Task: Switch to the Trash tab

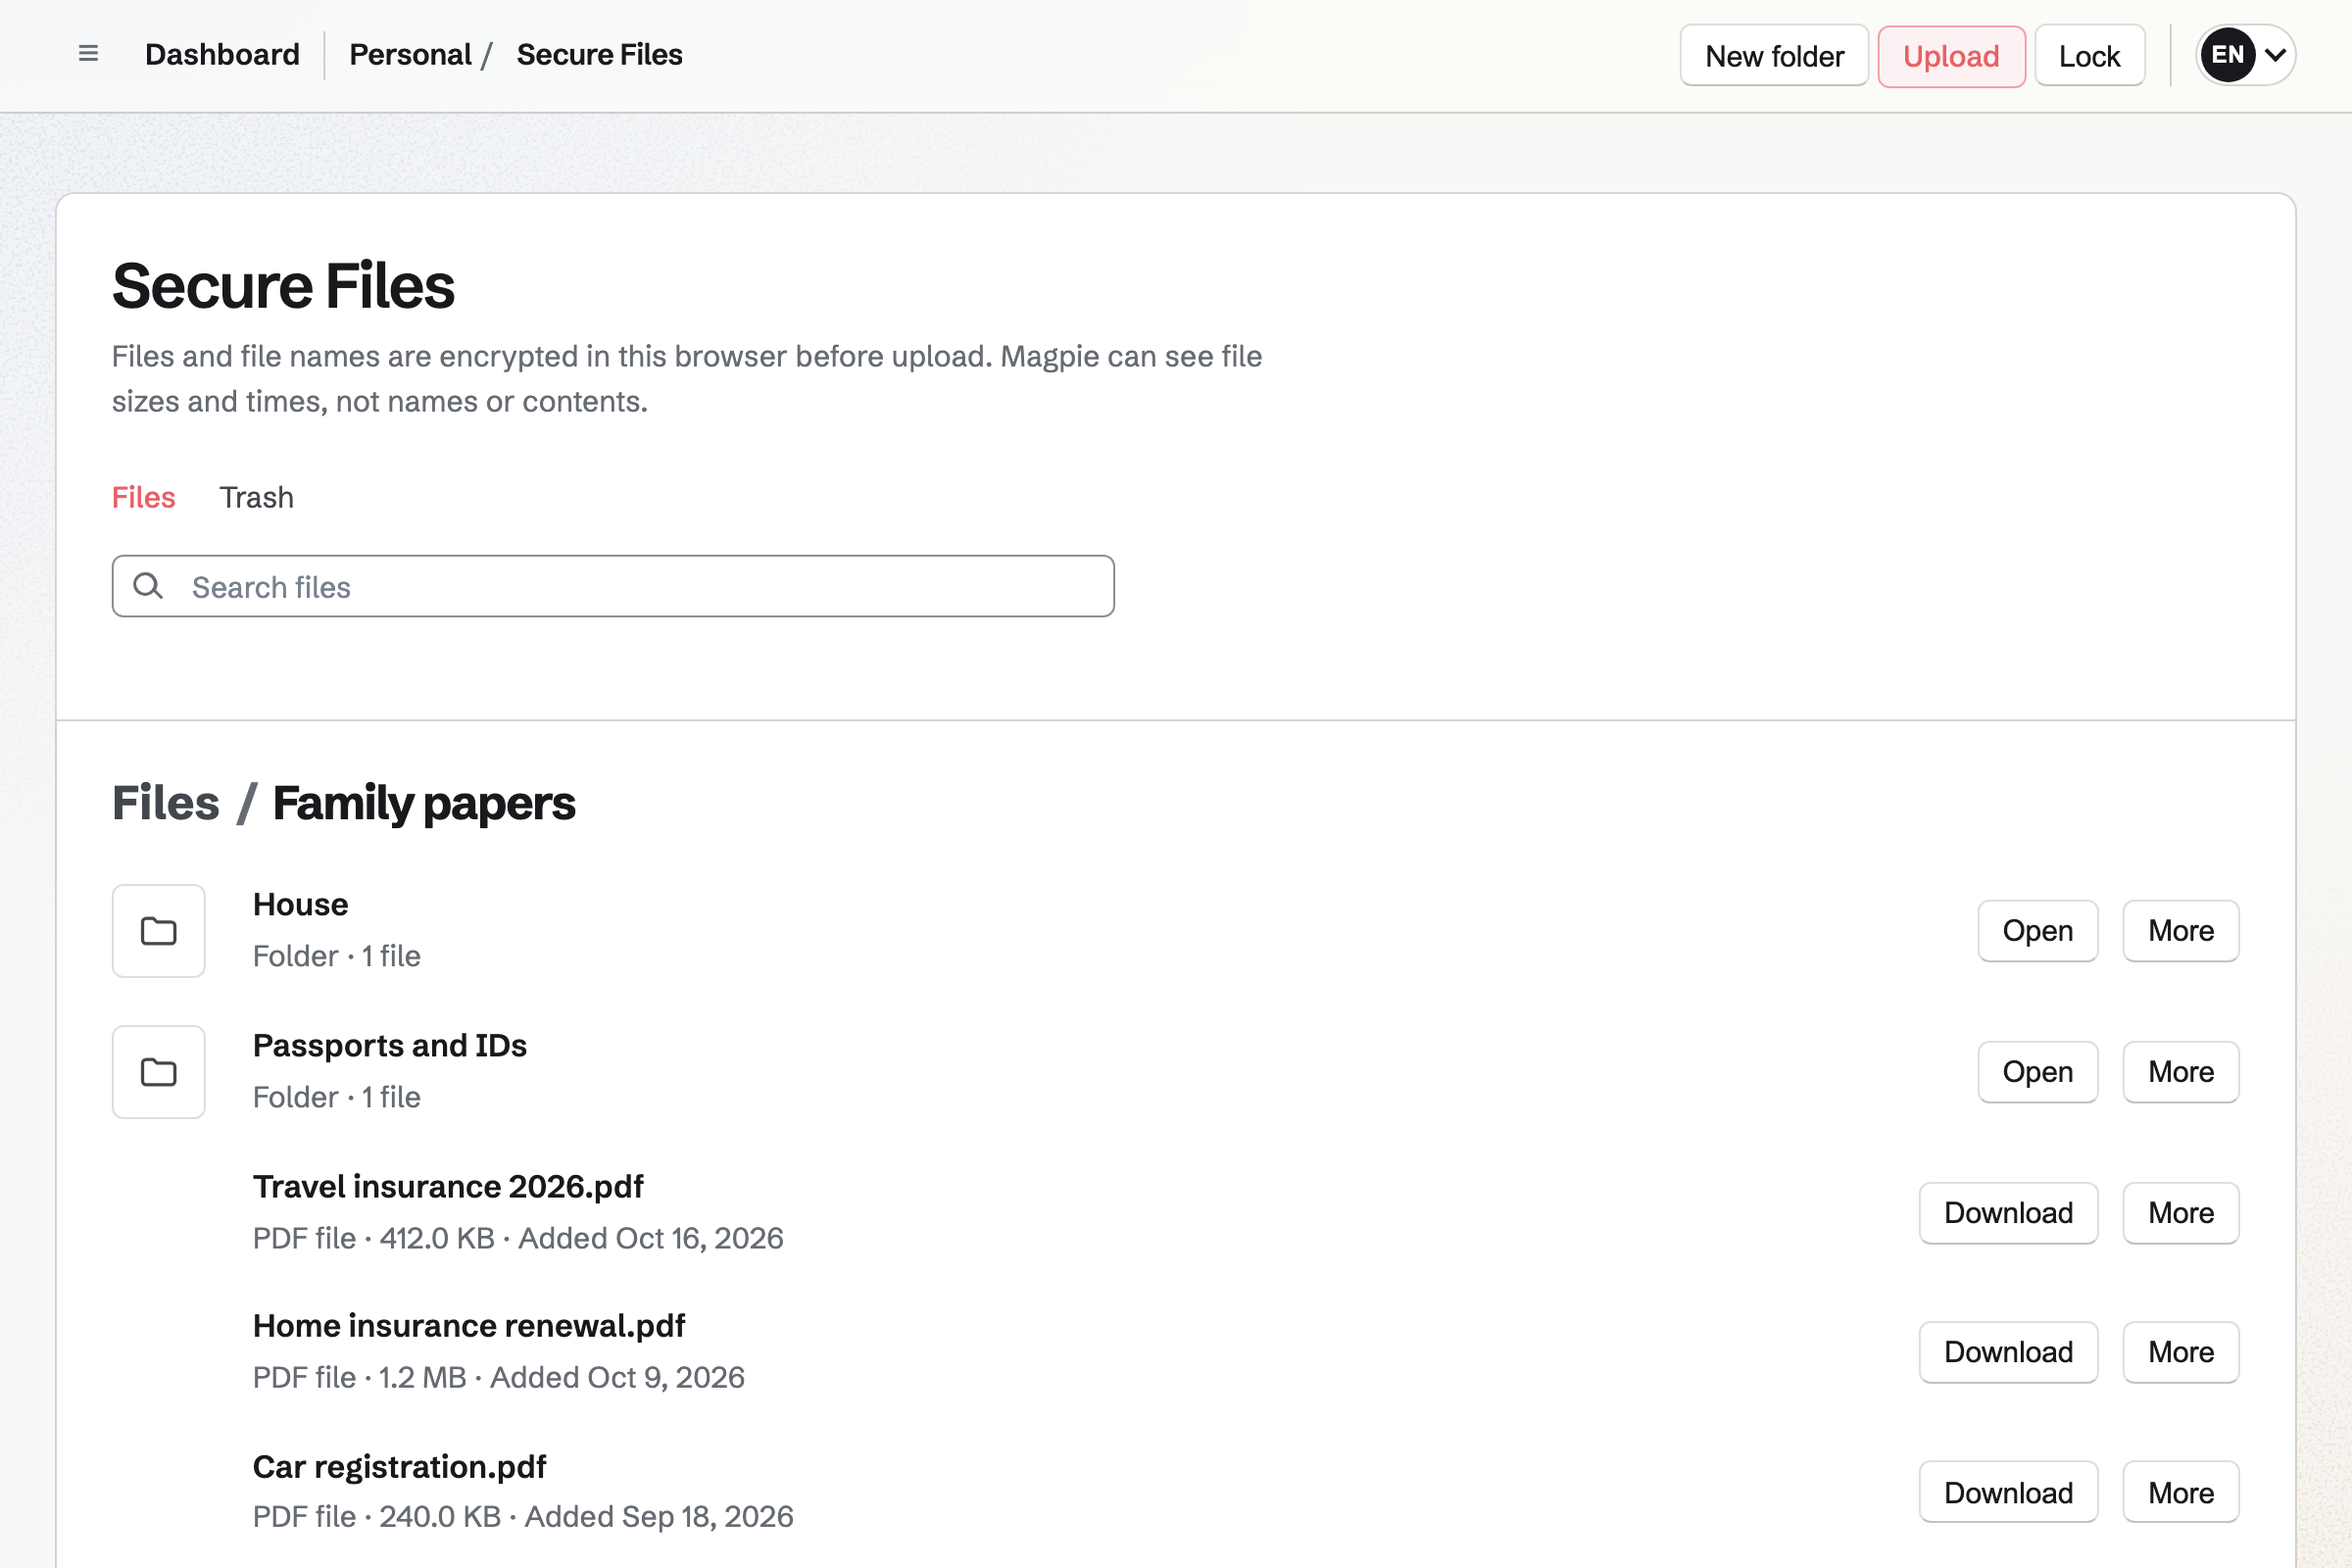Action: click(257, 497)
